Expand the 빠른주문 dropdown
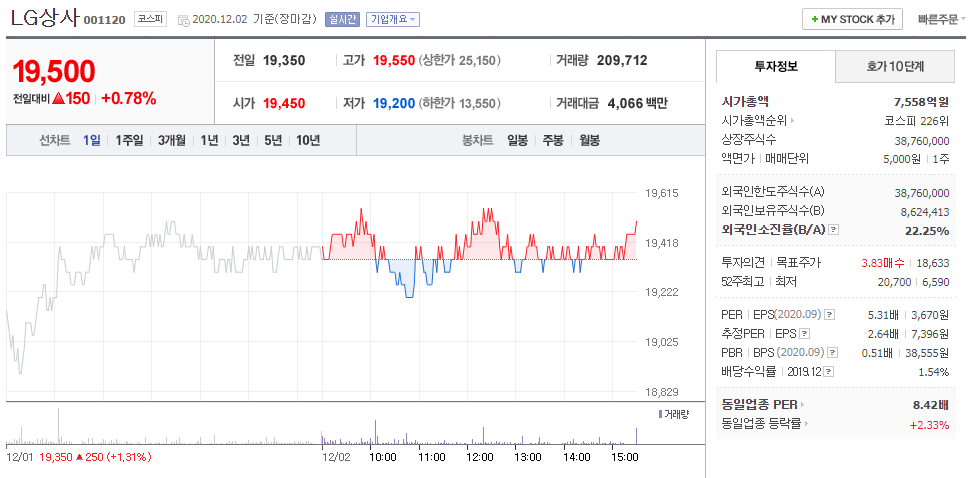This screenshot has width=973, height=478. pos(942,19)
